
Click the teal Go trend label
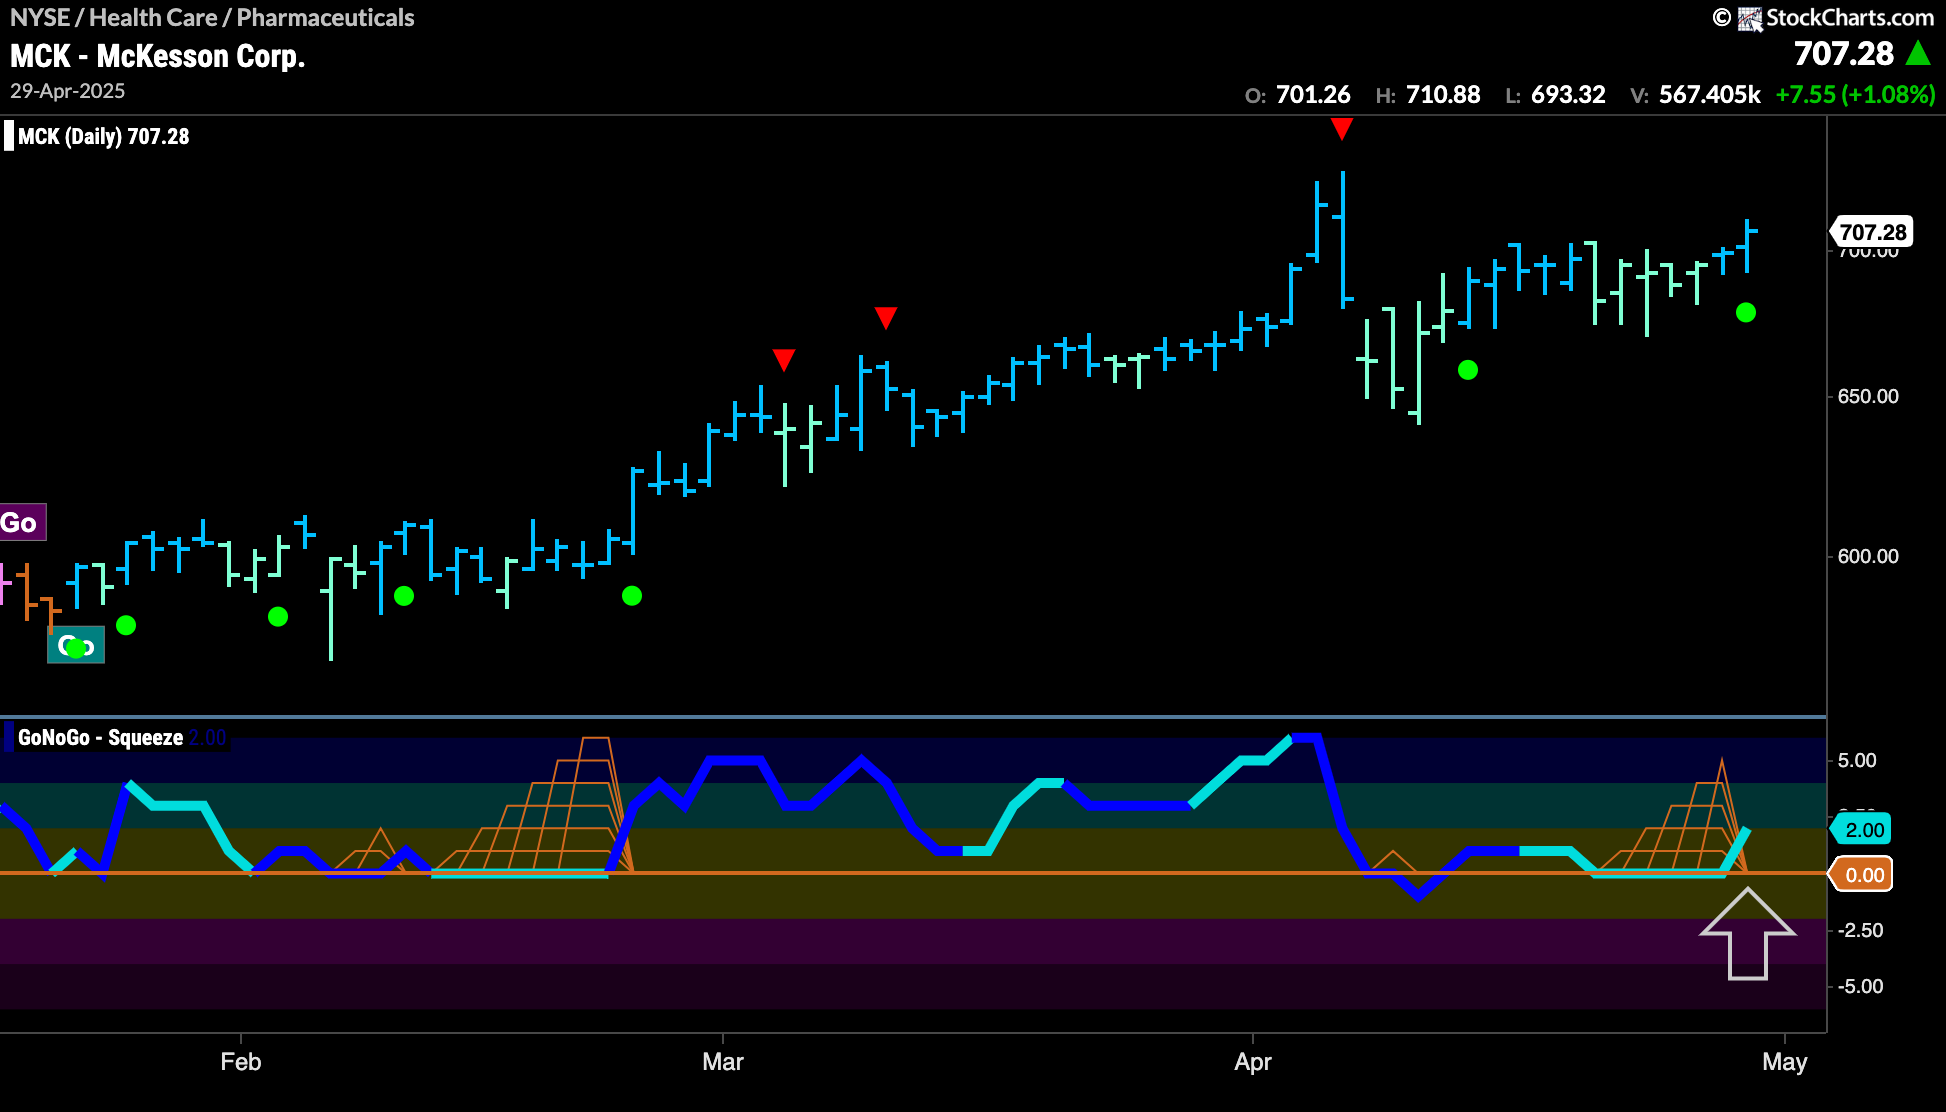[x=76, y=646]
